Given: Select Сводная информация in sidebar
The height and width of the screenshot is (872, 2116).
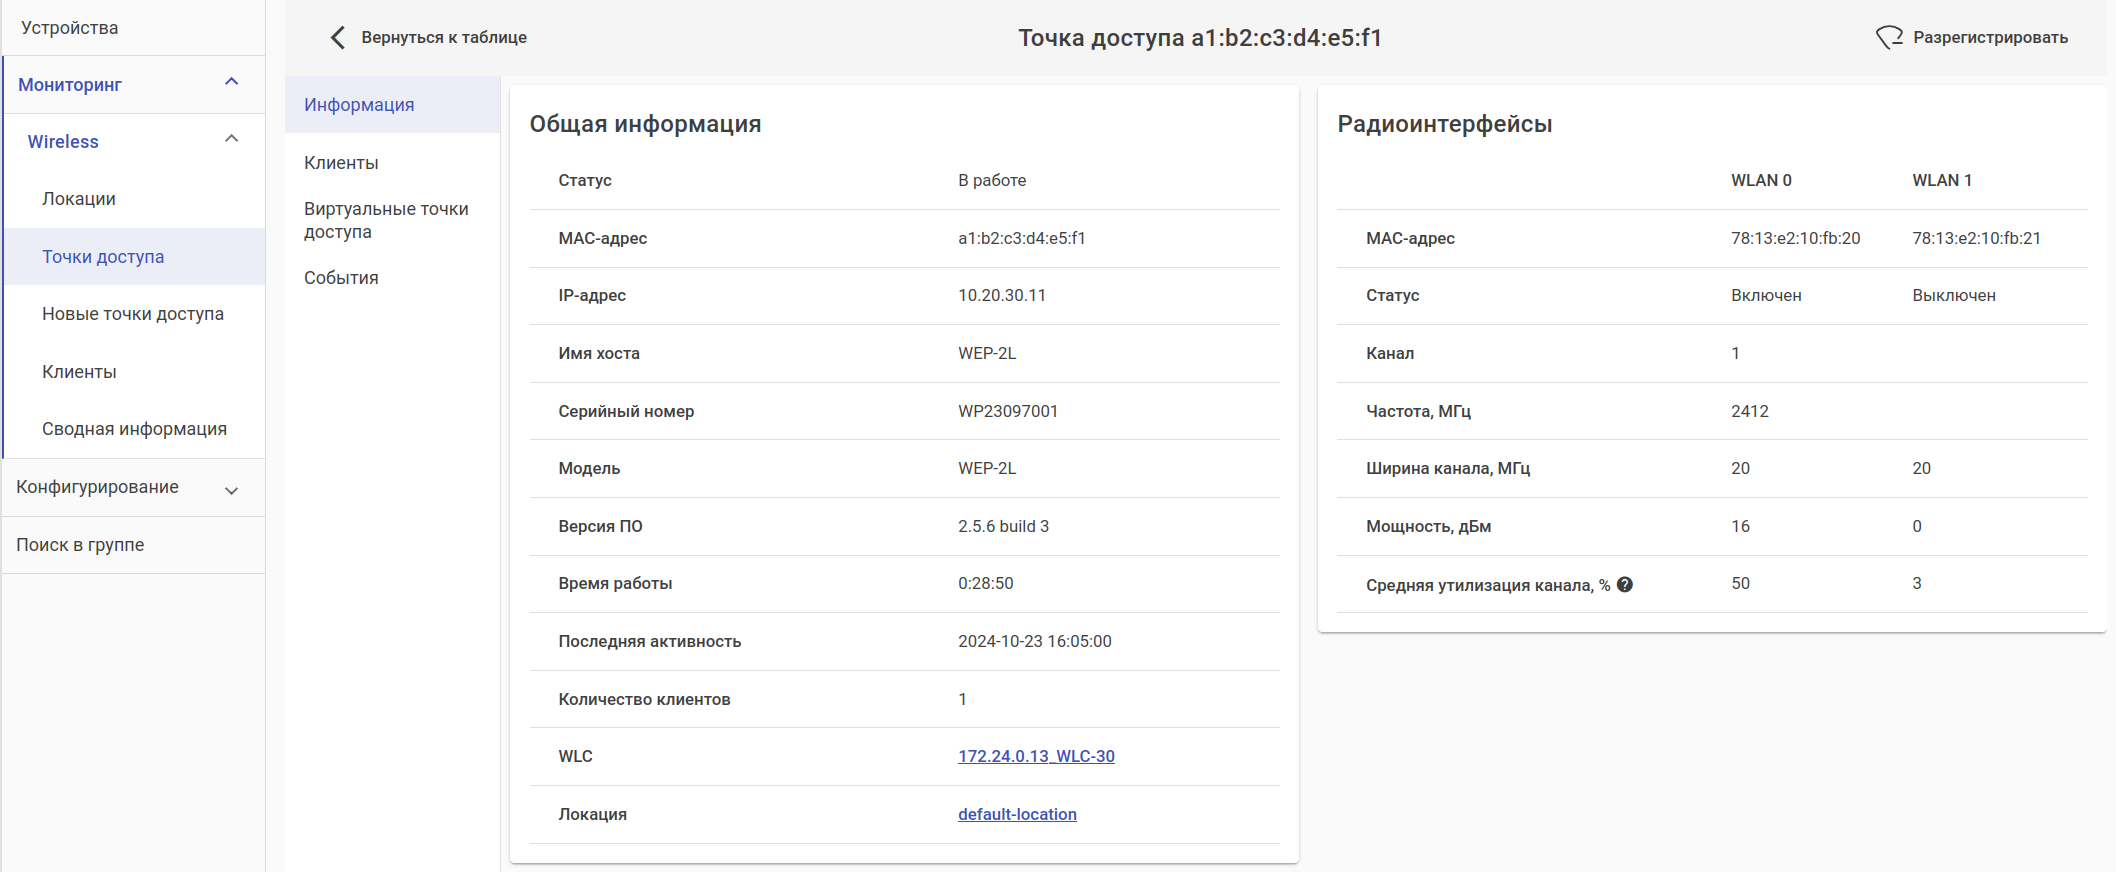Looking at the screenshot, I should coord(134,429).
